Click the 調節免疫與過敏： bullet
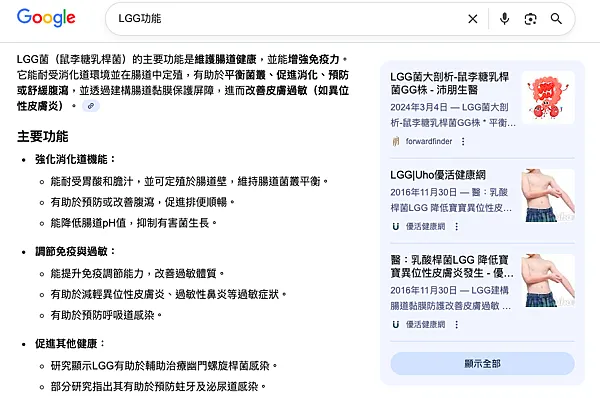This screenshot has height=398, width=600. tap(75, 251)
